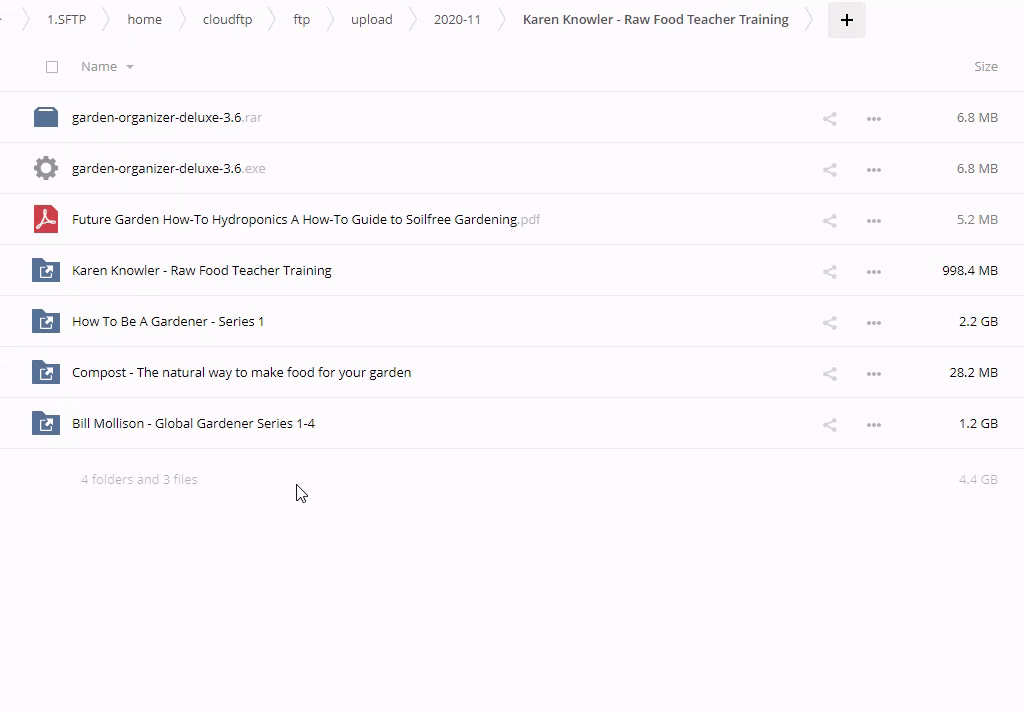Click the Compost shared folder icon
This screenshot has width=1024, height=712.
[46, 372]
